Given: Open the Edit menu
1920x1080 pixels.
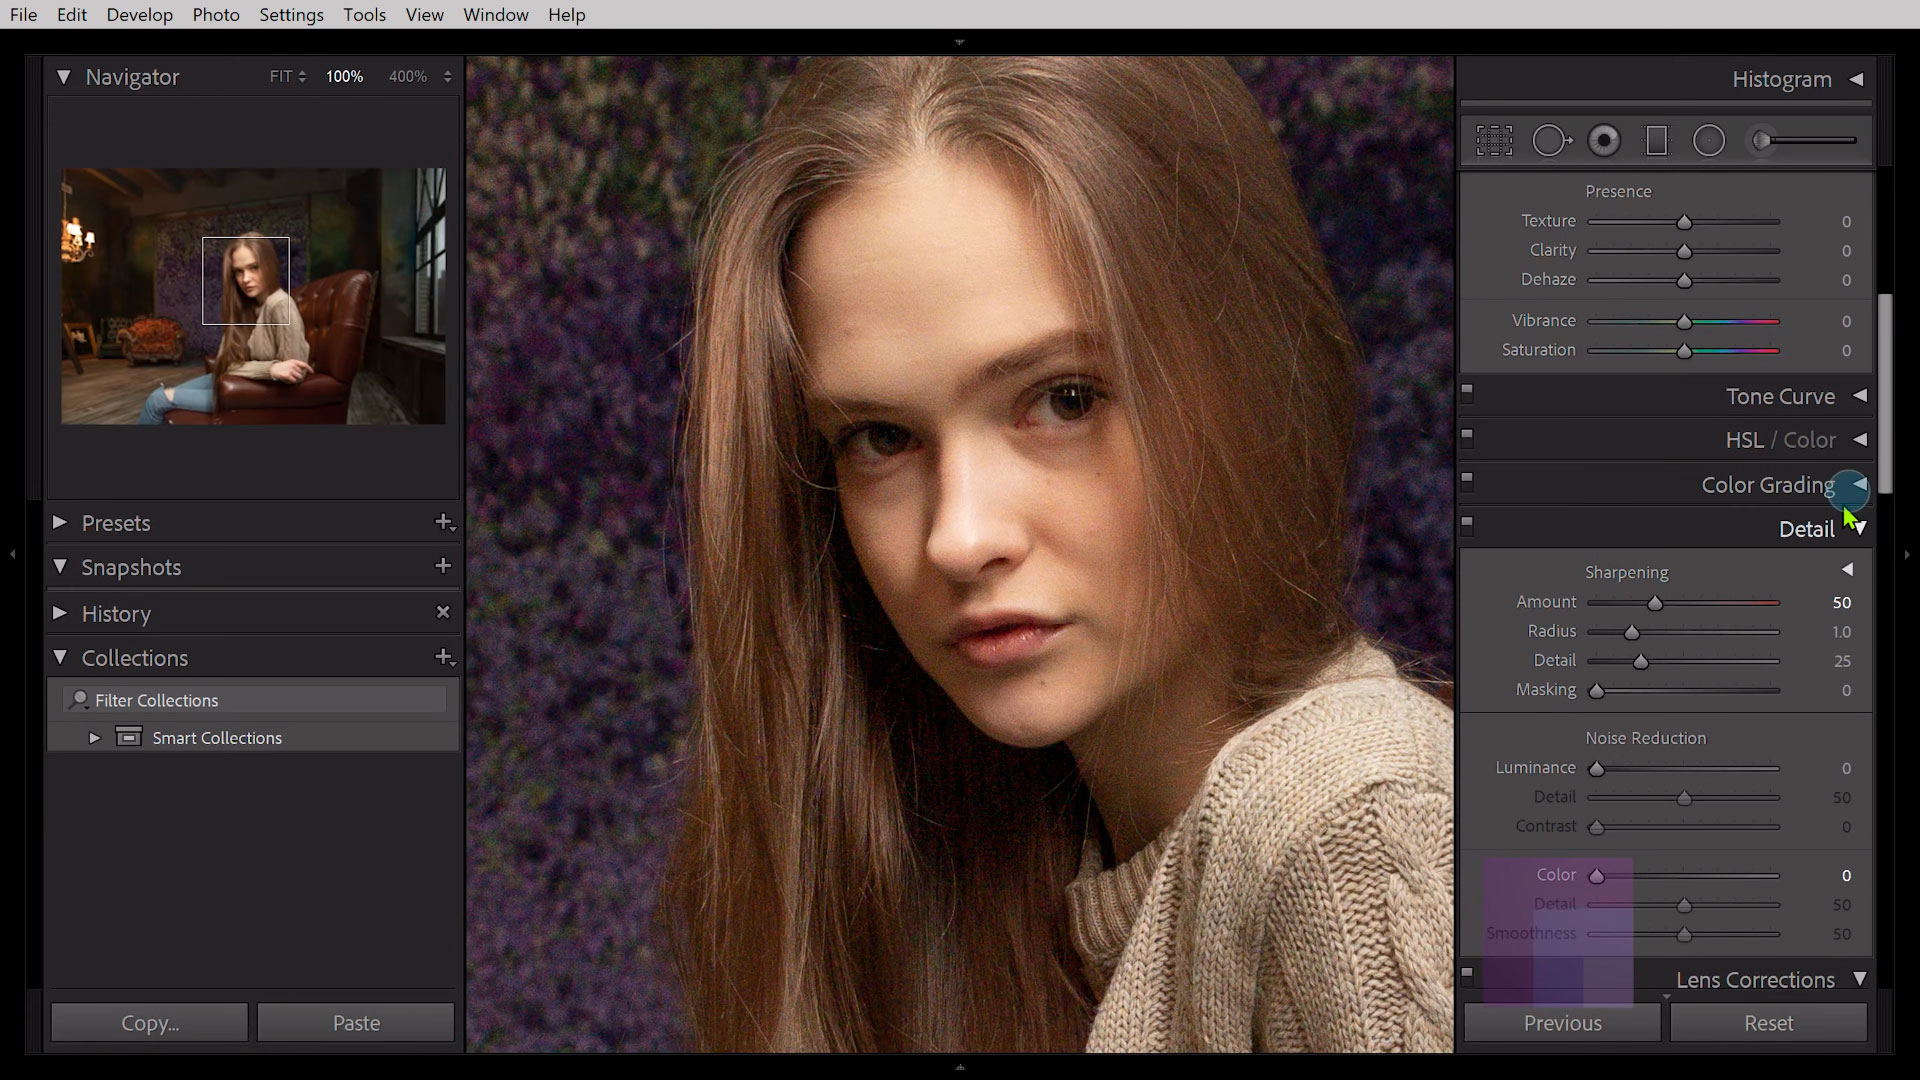Looking at the screenshot, I should (x=72, y=15).
